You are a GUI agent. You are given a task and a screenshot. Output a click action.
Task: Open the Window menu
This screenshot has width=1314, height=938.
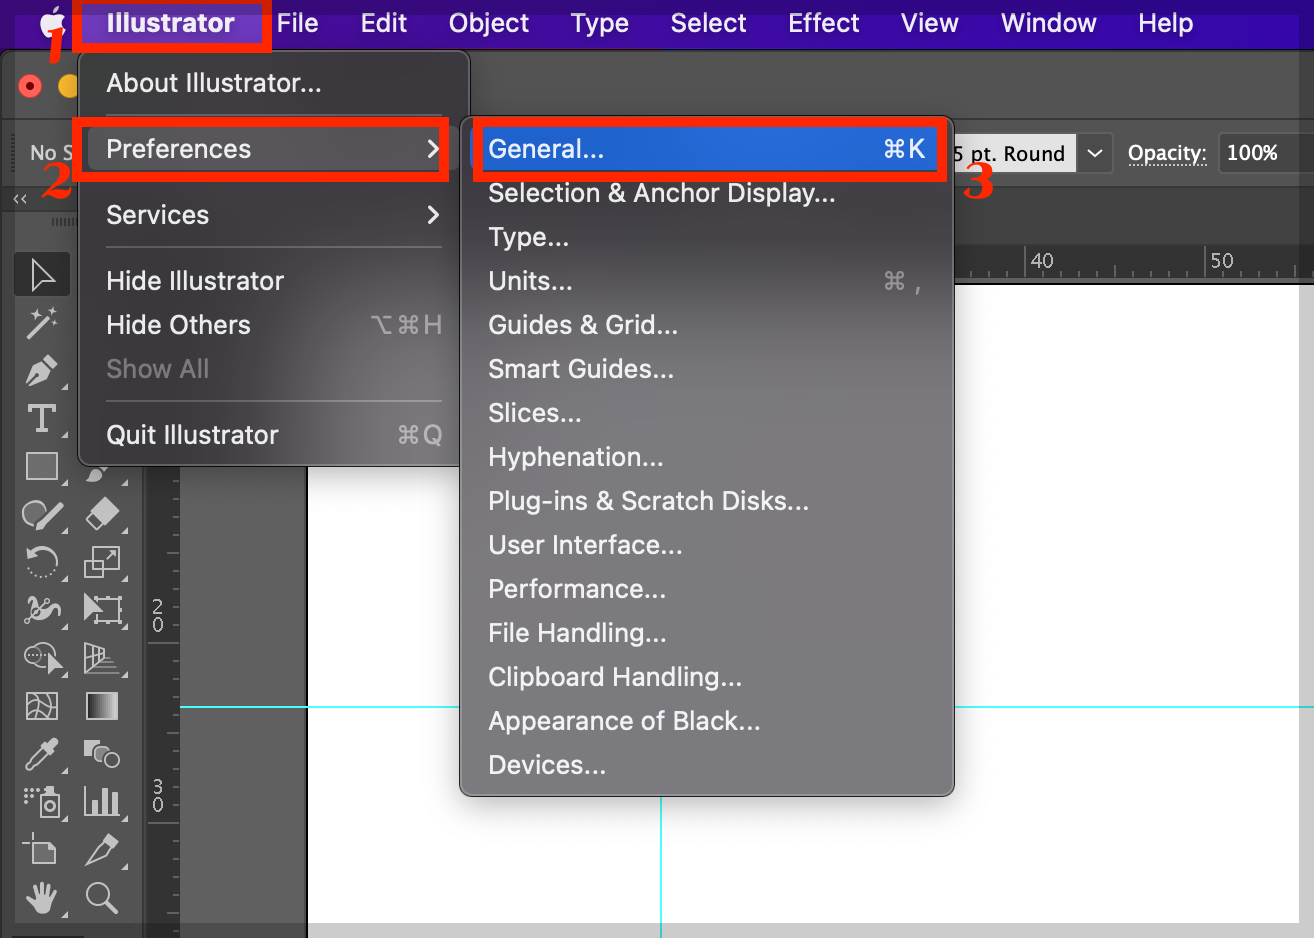tap(1049, 23)
